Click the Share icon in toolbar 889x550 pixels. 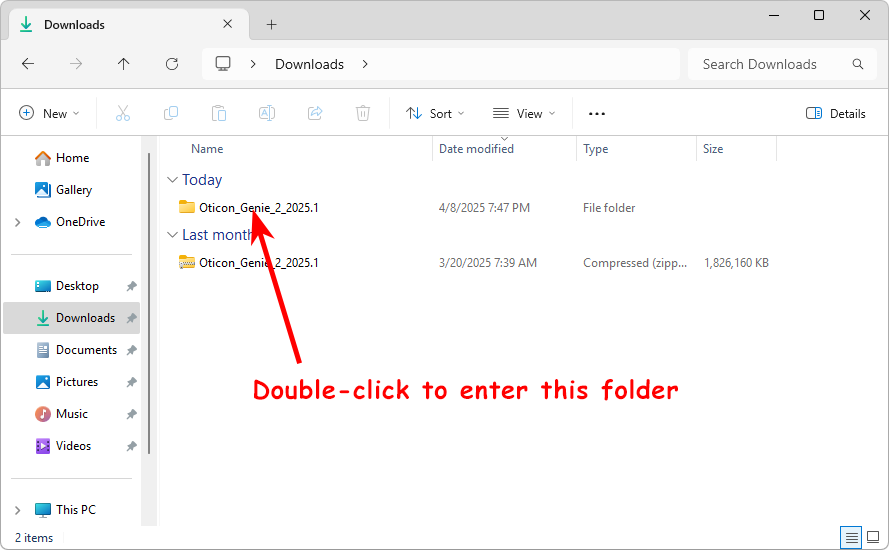point(315,114)
